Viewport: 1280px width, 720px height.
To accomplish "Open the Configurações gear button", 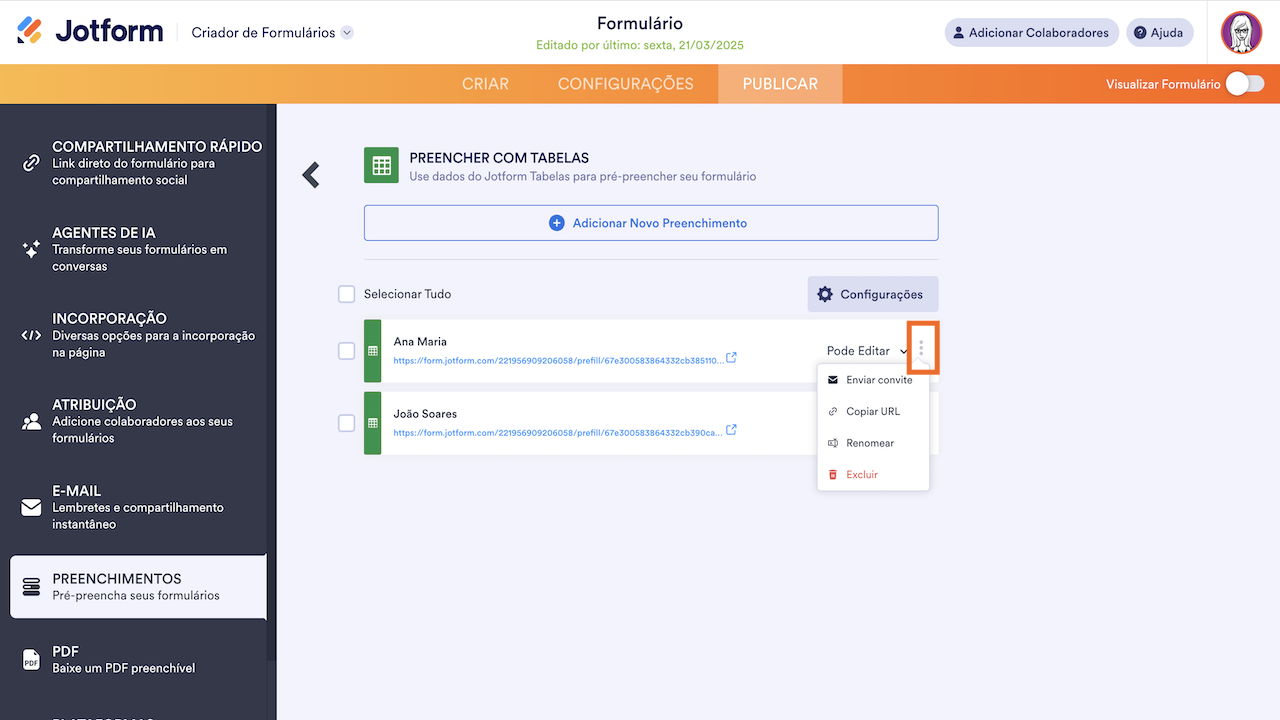I will [872, 294].
